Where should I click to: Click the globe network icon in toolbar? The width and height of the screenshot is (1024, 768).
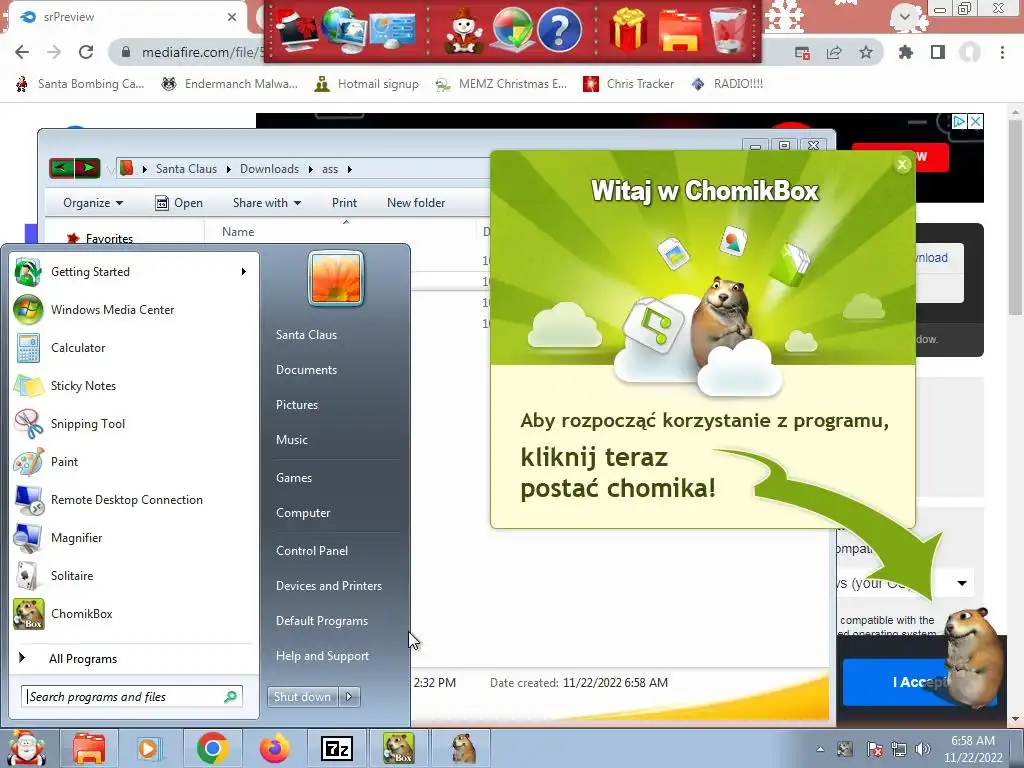point(346,30)
